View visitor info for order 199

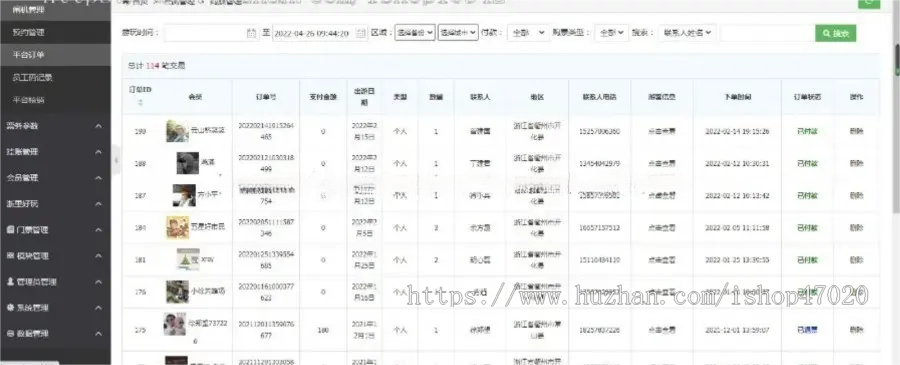coord(661,131)
